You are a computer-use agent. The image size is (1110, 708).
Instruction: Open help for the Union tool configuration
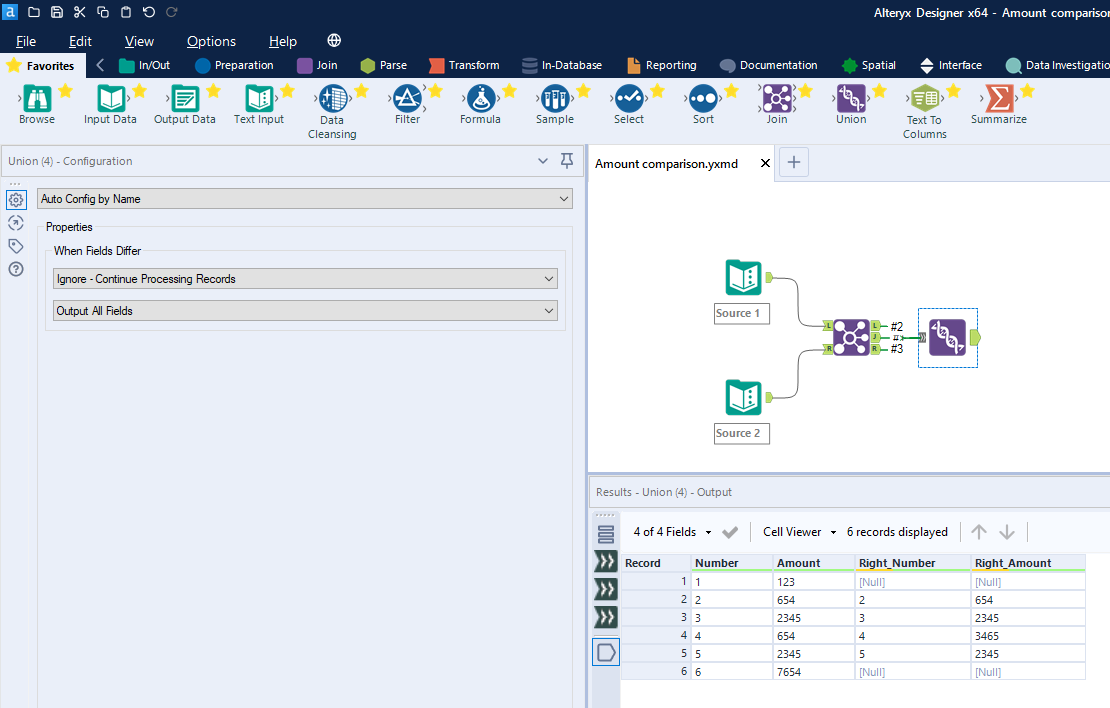point(15,269)
